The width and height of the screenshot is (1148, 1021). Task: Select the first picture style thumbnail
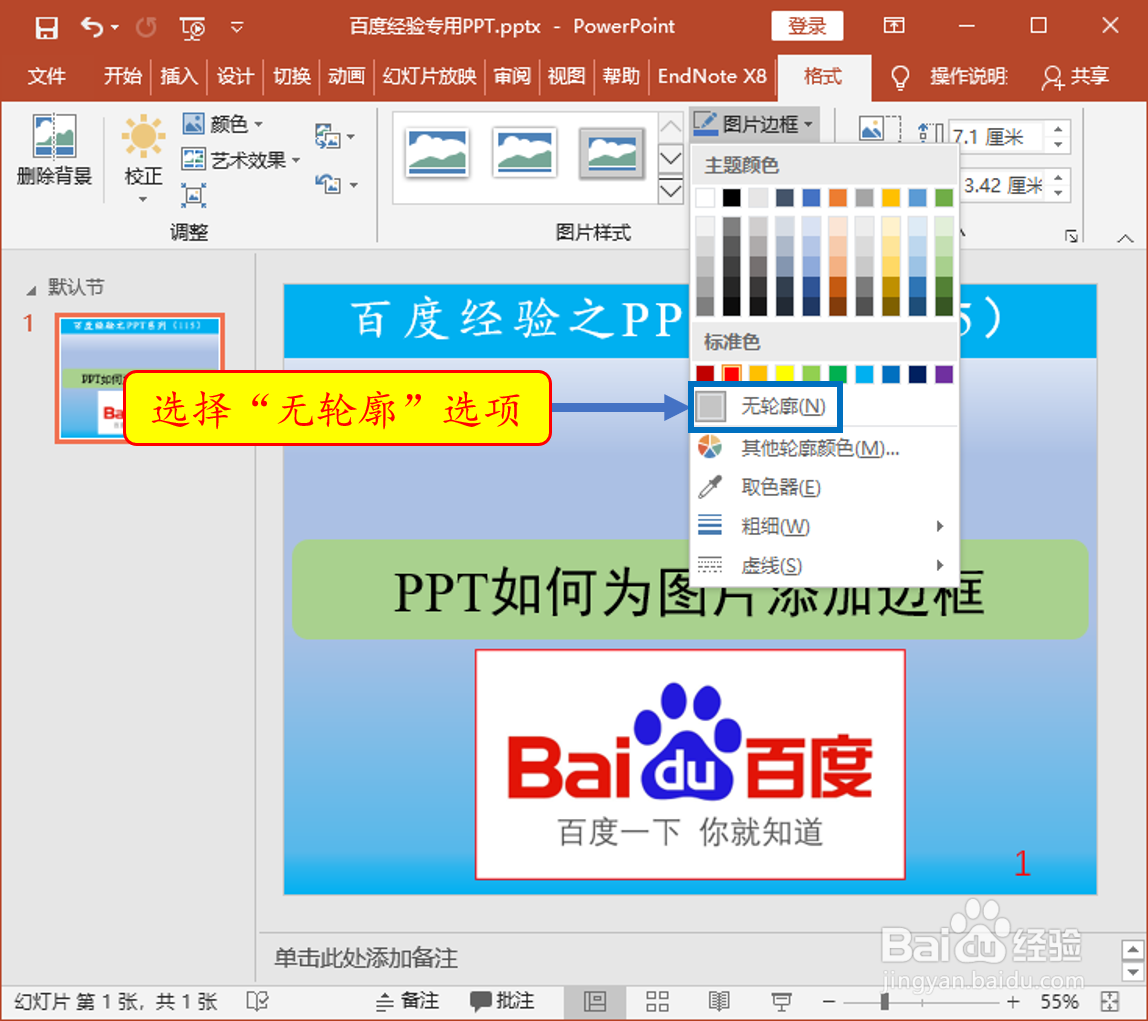click(436, 153)
